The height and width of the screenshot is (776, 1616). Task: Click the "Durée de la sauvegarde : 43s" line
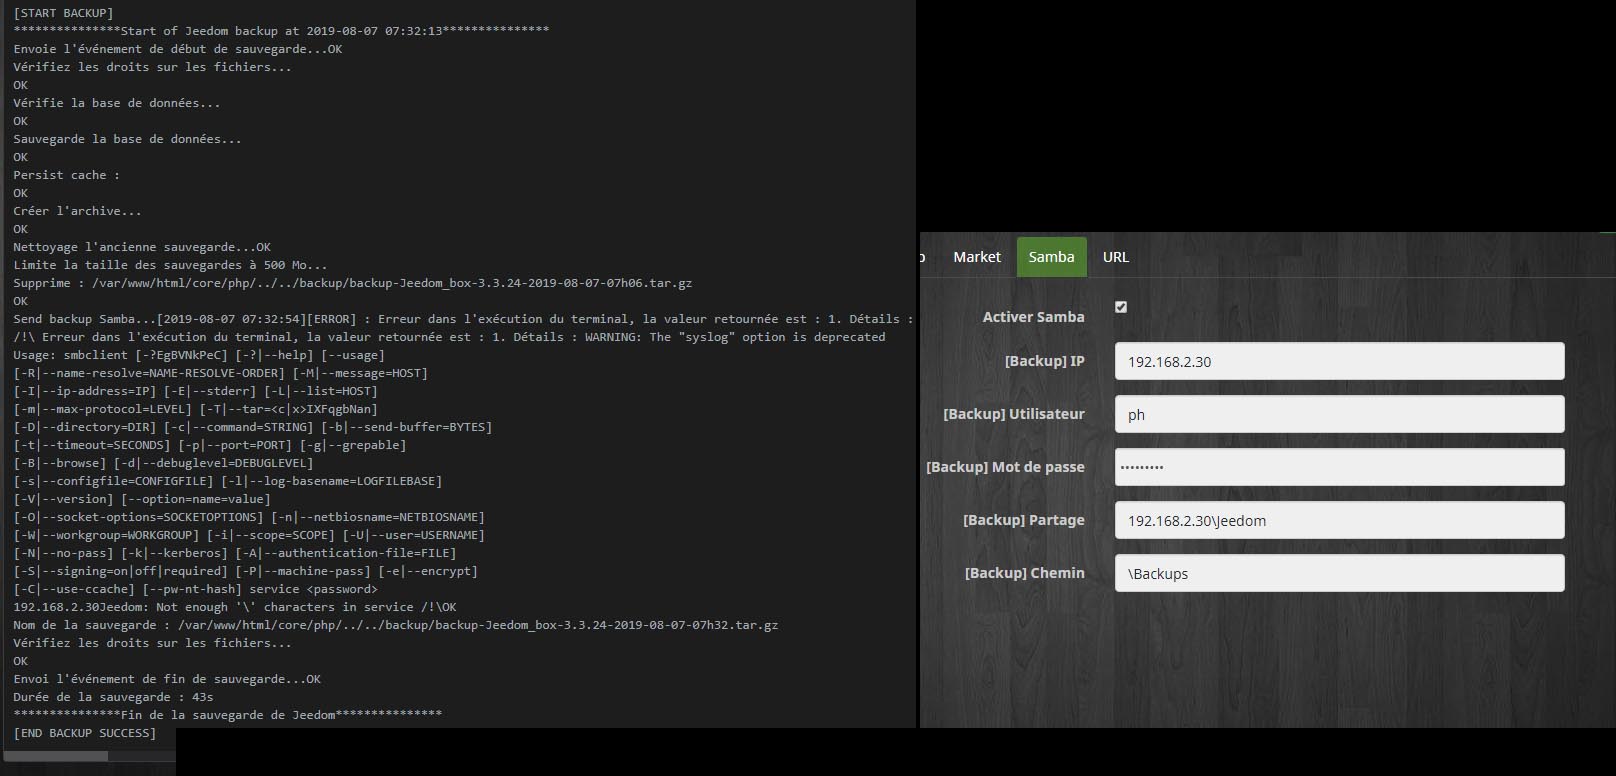point(113,697)
